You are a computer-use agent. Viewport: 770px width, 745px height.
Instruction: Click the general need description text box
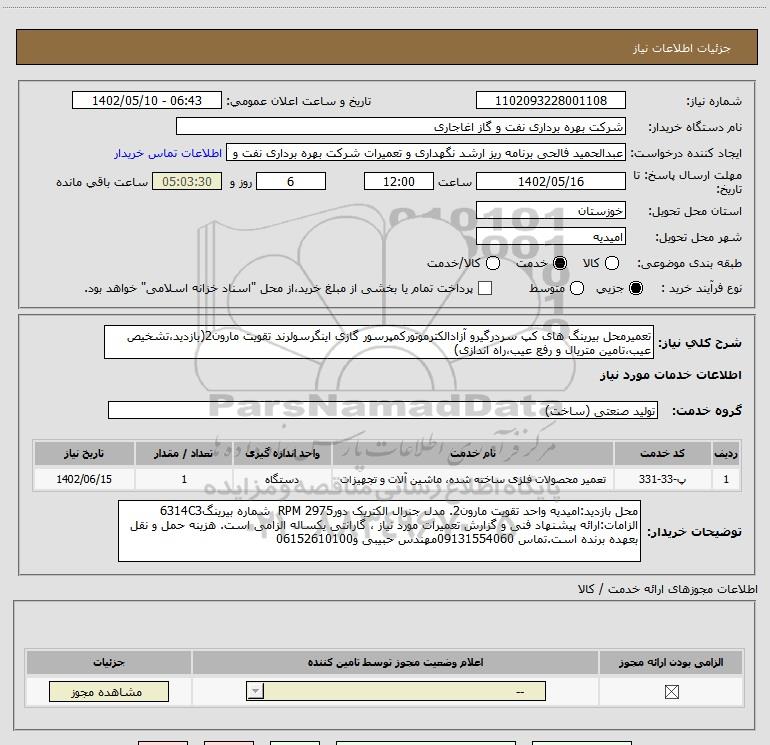(x=379, y=342)
